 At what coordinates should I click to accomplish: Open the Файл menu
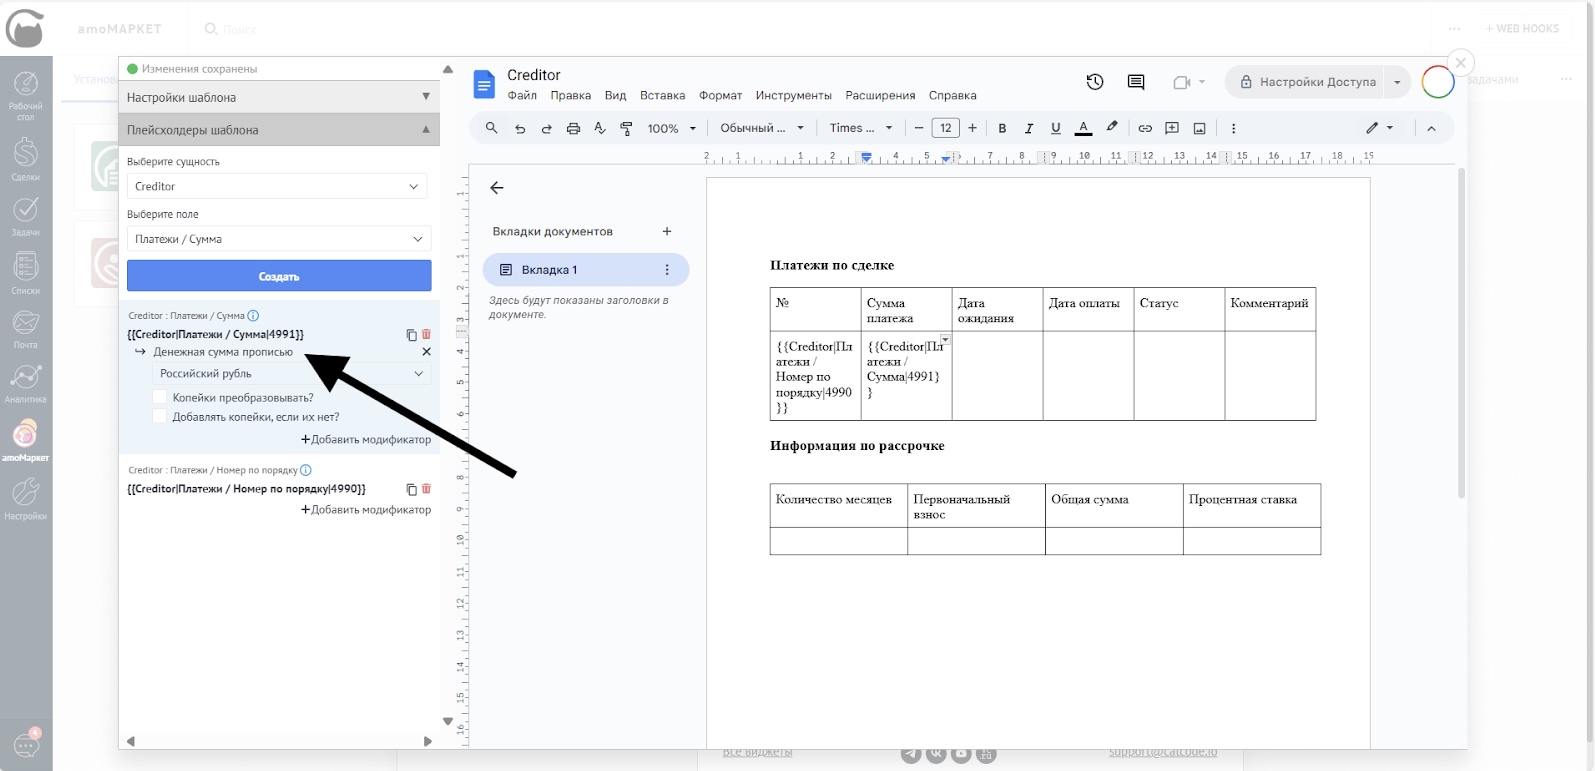522,95
